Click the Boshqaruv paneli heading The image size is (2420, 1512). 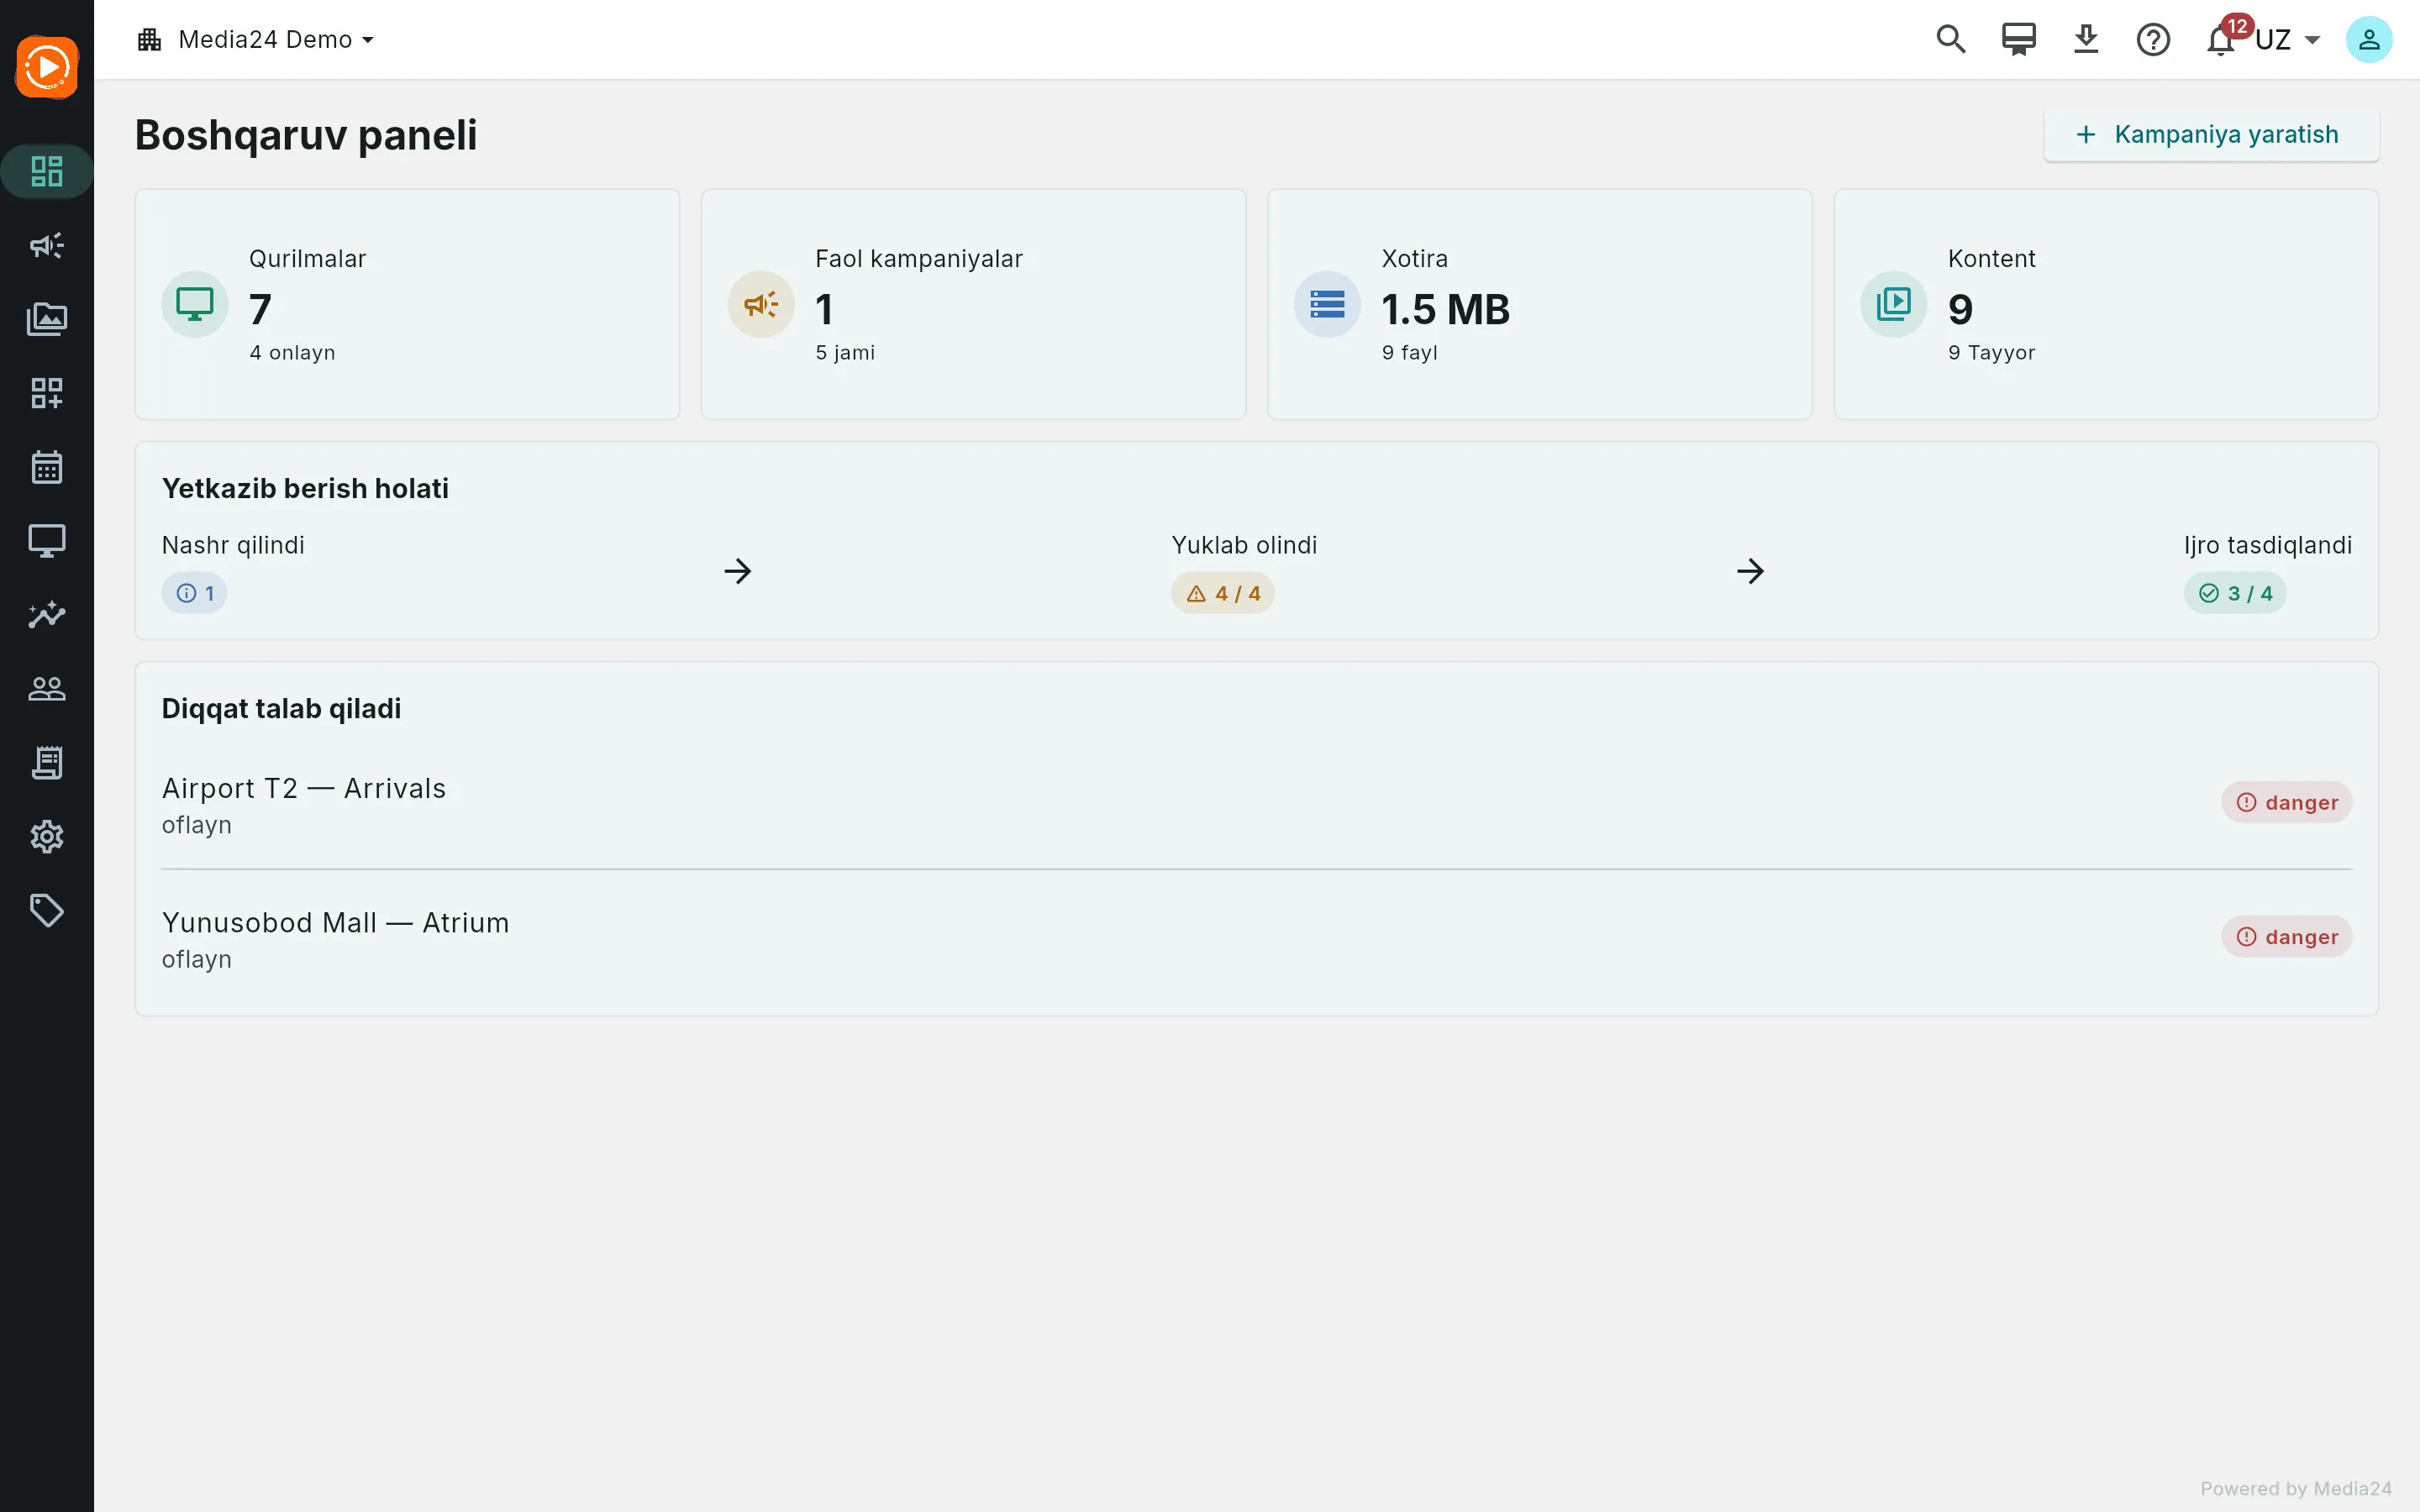coord(306,135)
